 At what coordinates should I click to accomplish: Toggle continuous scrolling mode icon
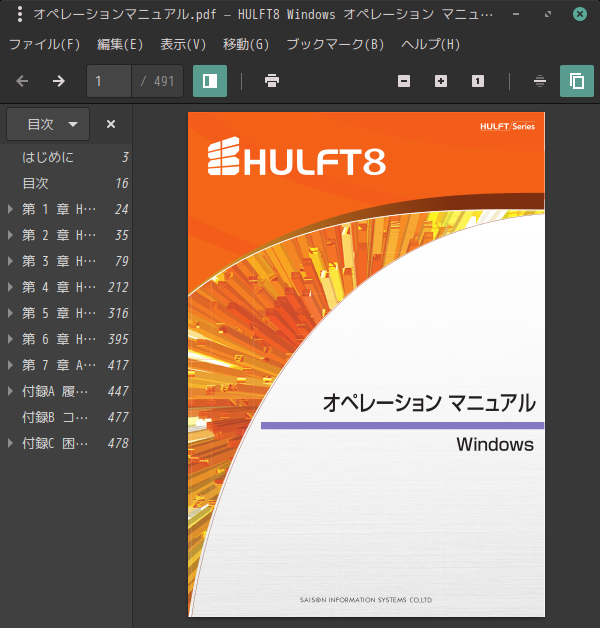[x=540, y=81]
